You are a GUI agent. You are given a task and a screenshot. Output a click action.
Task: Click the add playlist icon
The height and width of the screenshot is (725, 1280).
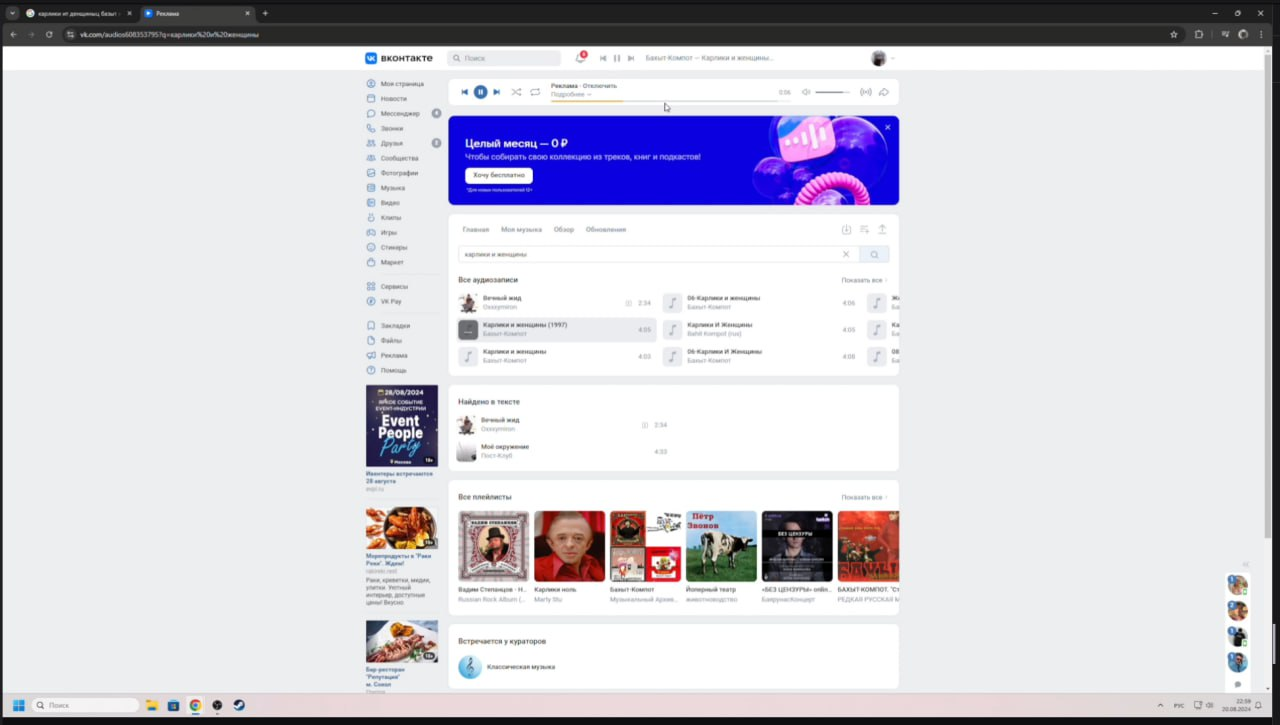coord(864,229)
